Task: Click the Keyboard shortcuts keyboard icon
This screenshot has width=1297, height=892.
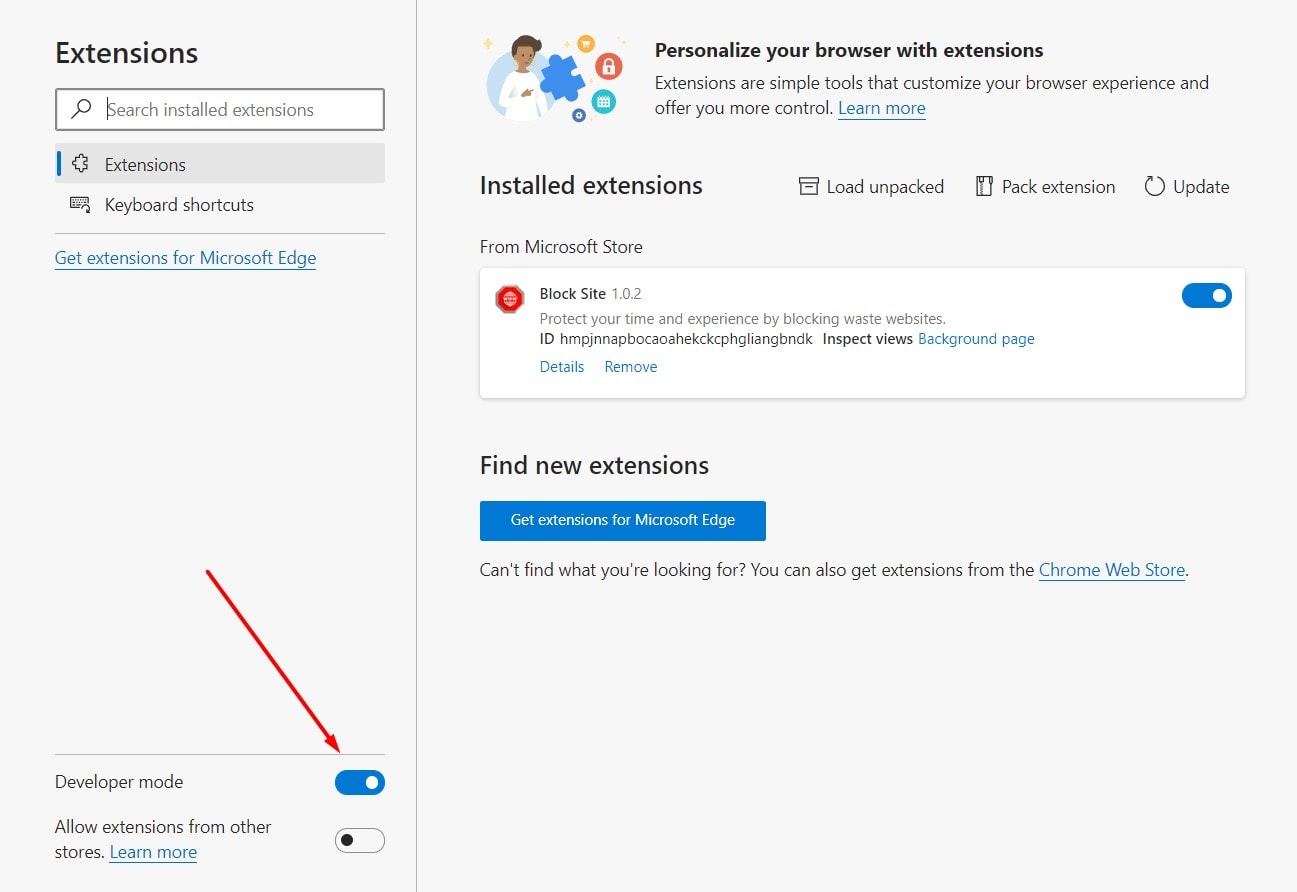Action: [x=80, y=204]
